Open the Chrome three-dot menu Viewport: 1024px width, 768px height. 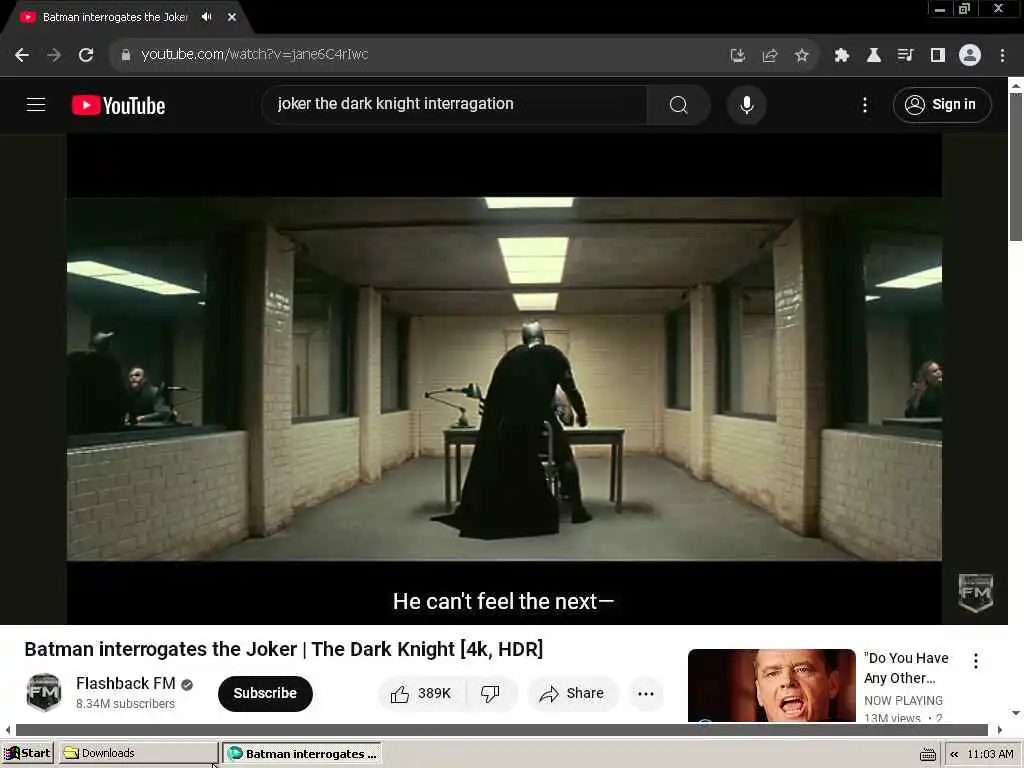[x=1002, y=56]
